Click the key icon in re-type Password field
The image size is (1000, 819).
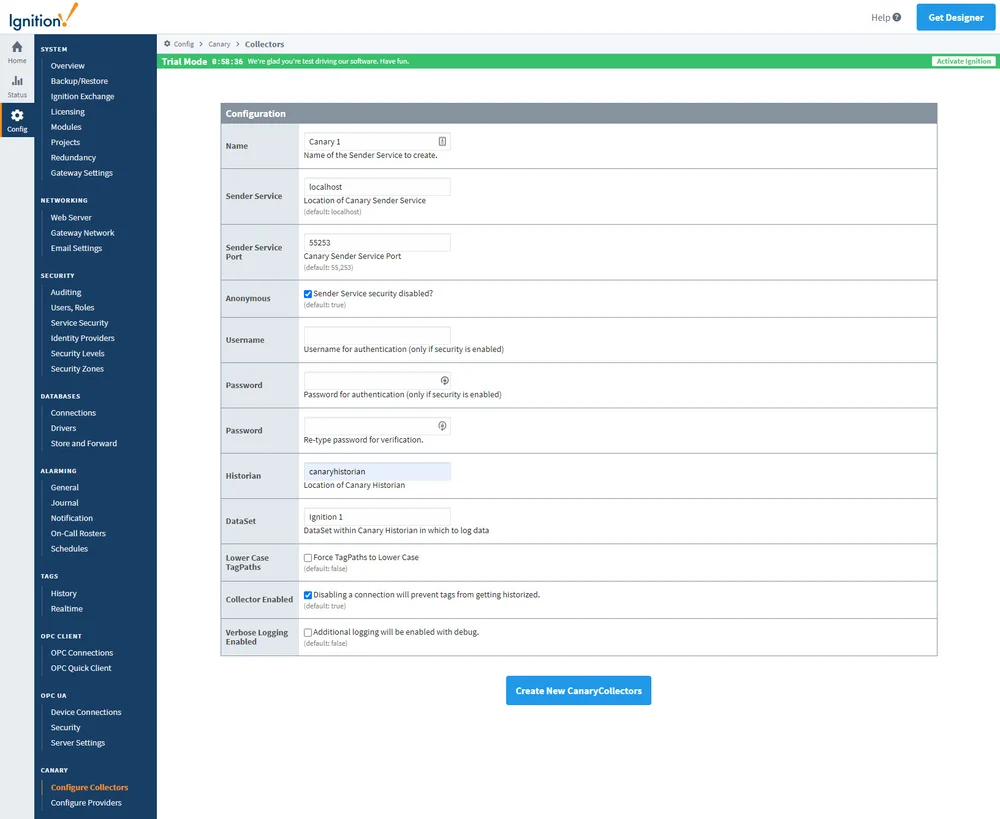tap(442, 426)
